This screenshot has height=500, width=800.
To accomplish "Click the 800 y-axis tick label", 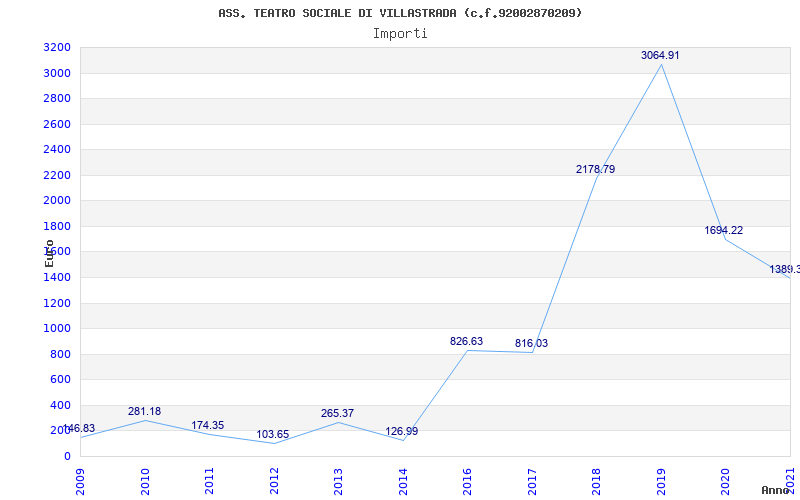I will [61, 354].
